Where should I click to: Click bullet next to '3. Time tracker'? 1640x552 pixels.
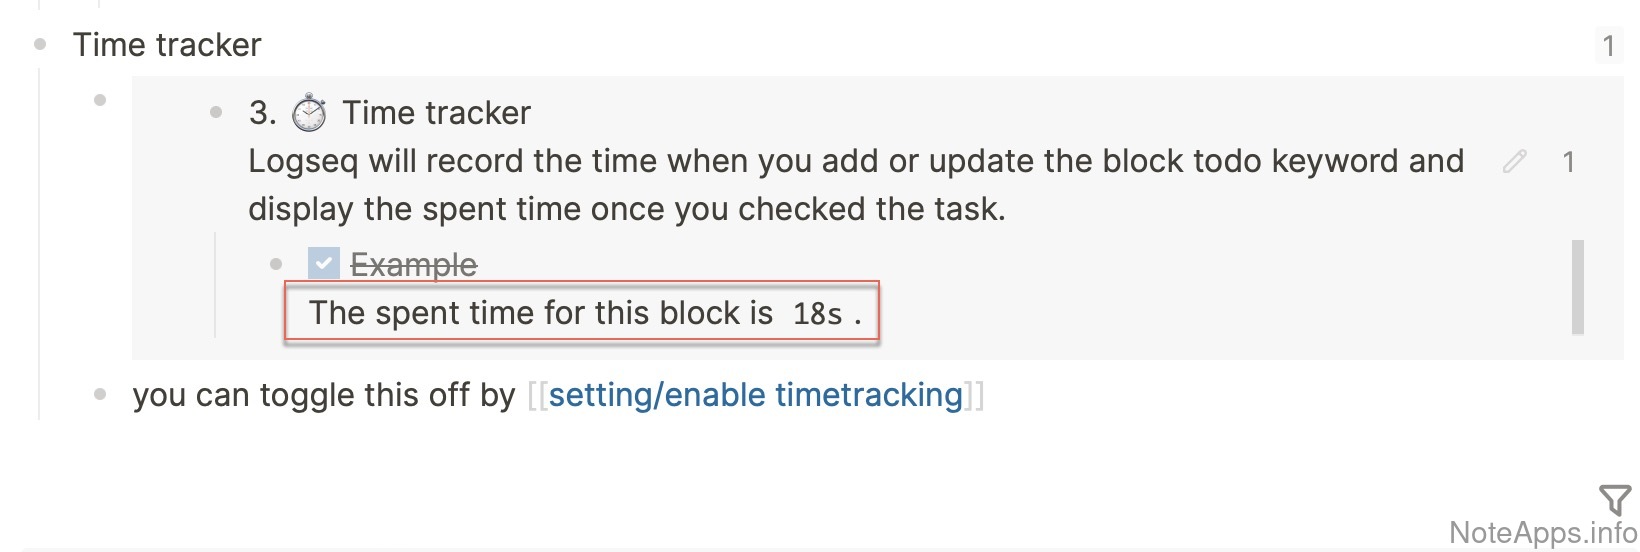[216, 112]
